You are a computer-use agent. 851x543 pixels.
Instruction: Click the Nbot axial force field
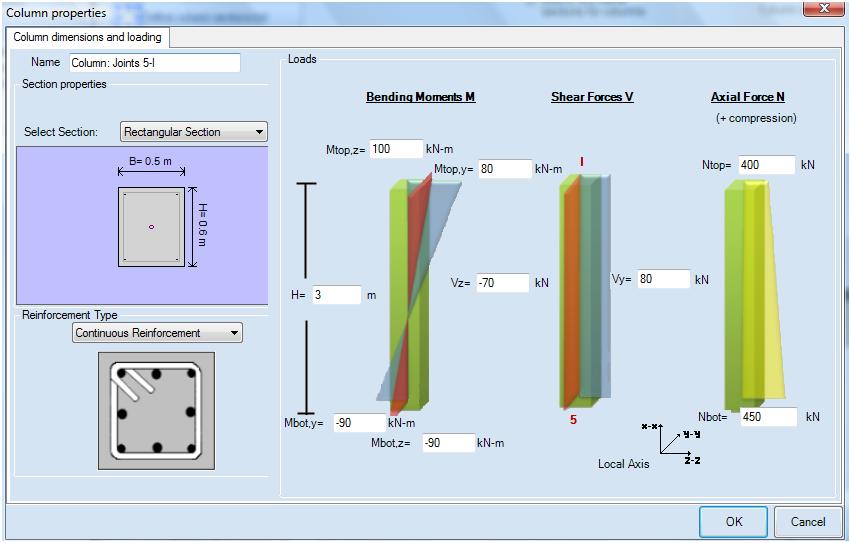(768, 417)
